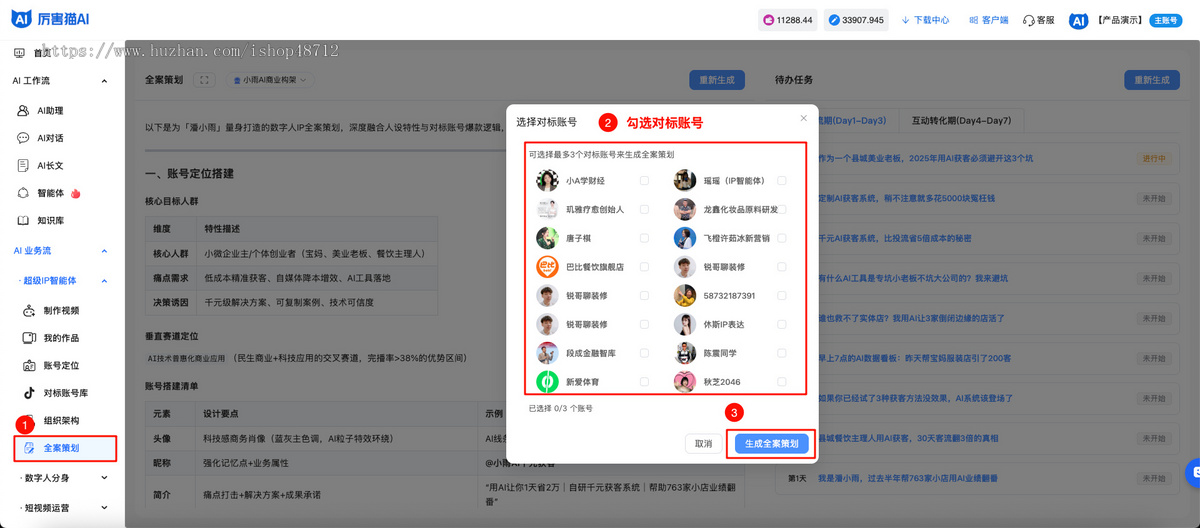Click the 已选择 0/3 个账号 text
The width and height of the screenshot is (1200, 528).
pos(560,408)
